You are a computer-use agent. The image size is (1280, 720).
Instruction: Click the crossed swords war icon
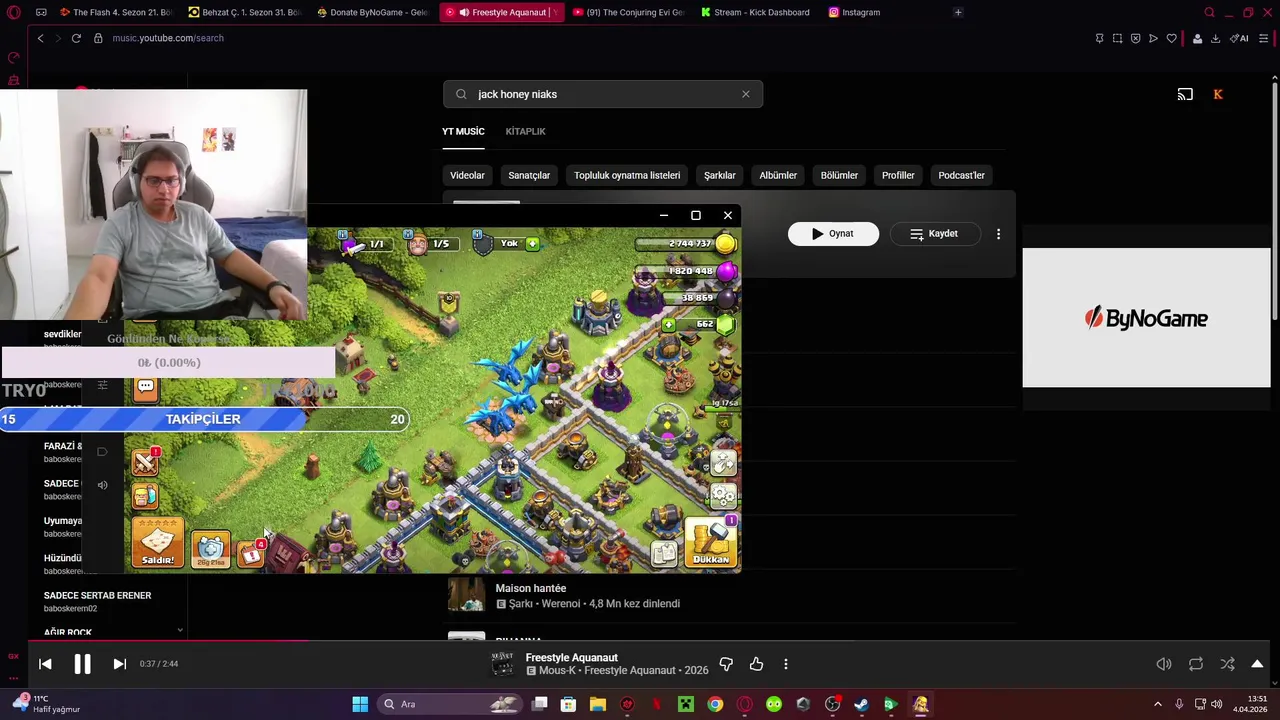[x=146, y=461]
